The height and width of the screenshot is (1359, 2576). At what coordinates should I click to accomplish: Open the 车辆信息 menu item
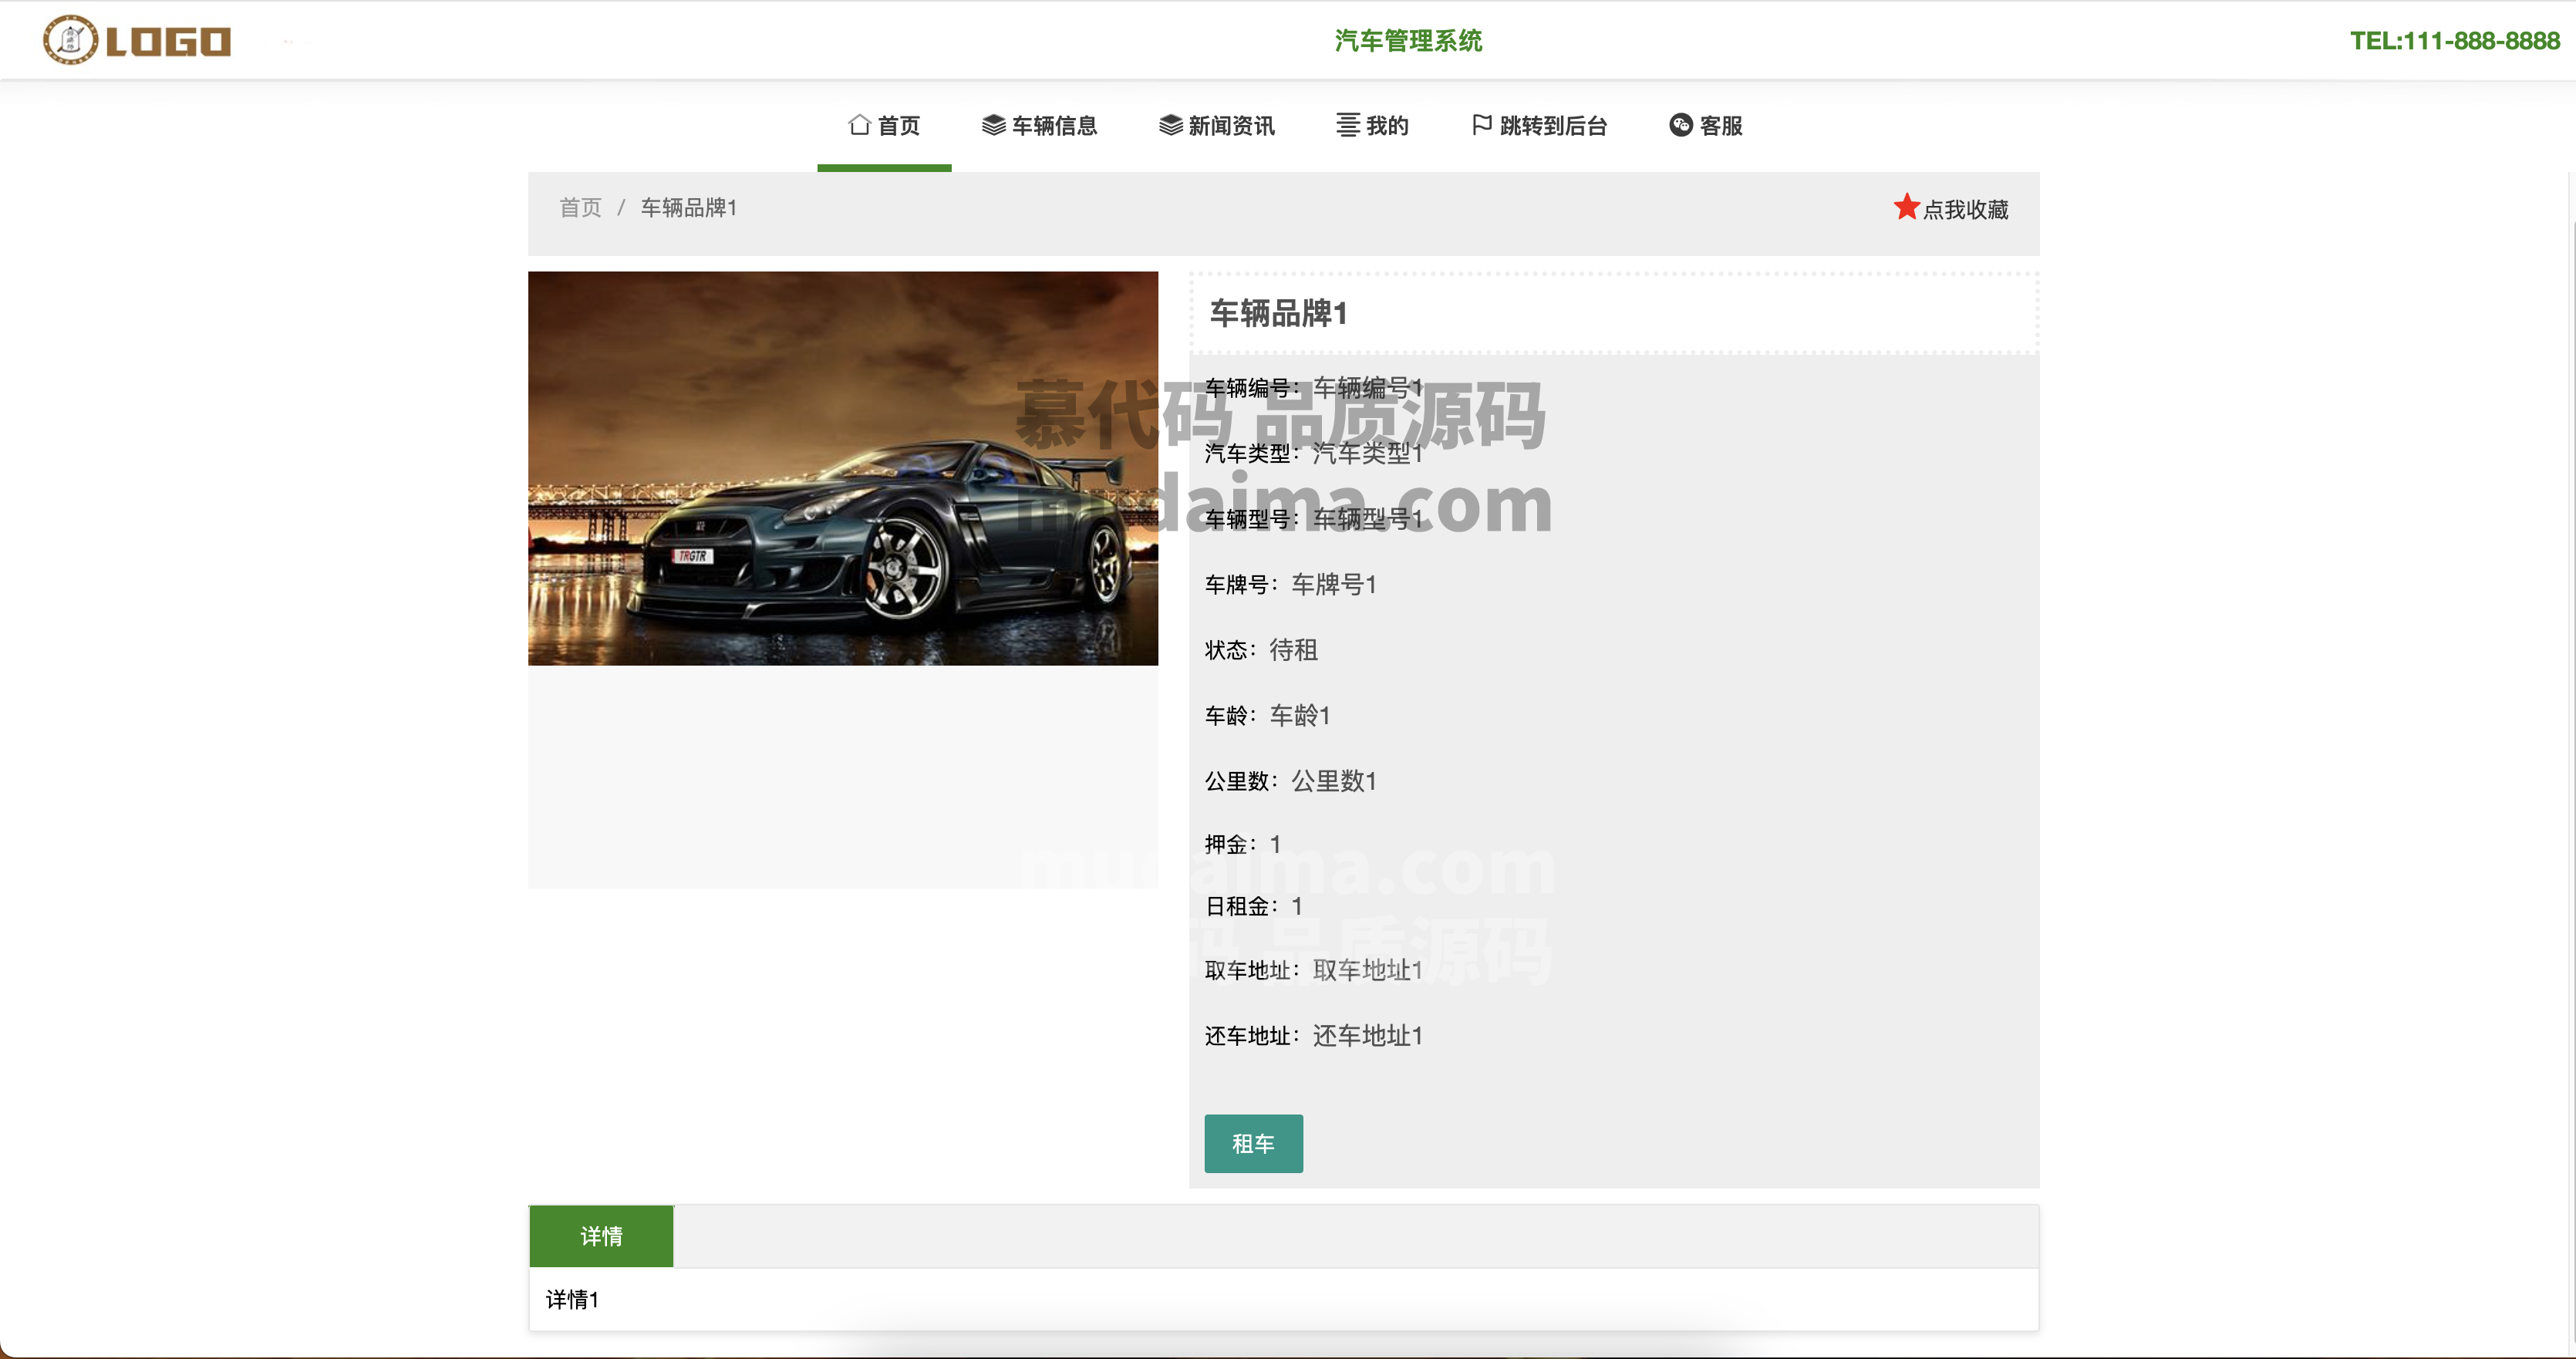[1040, 126]
